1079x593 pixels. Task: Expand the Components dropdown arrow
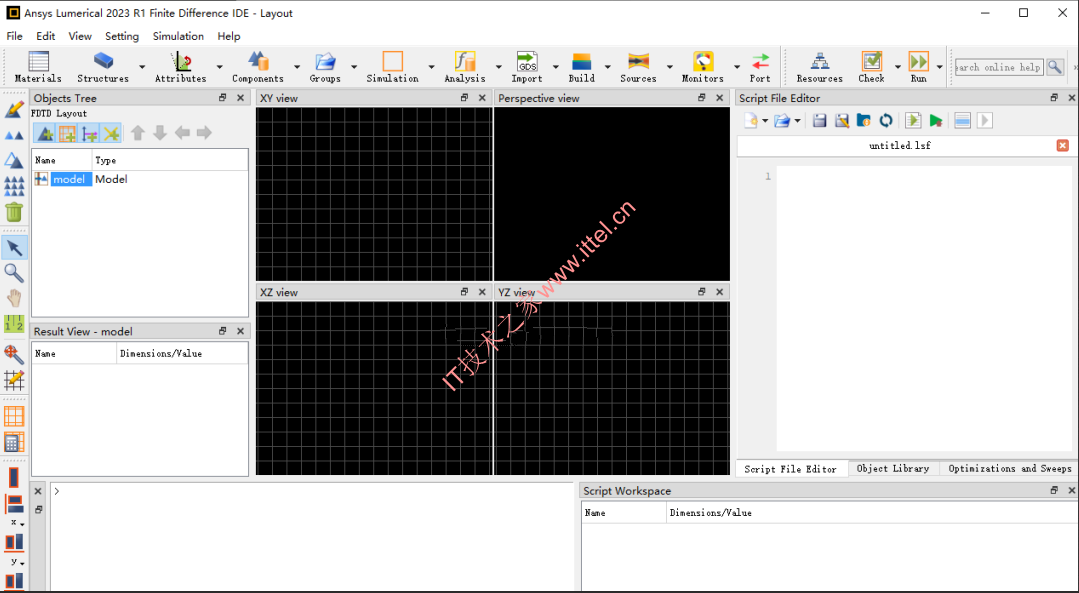click(x=297, y=67)
